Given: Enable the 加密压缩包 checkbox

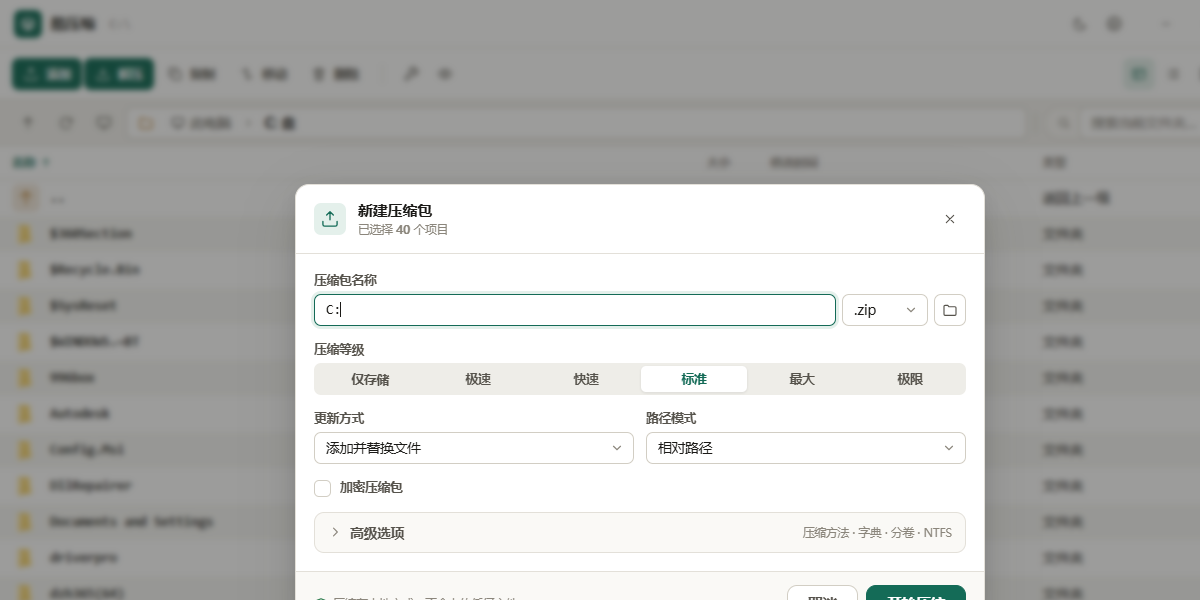Looking at the screenshot, I should coord(322,488).
